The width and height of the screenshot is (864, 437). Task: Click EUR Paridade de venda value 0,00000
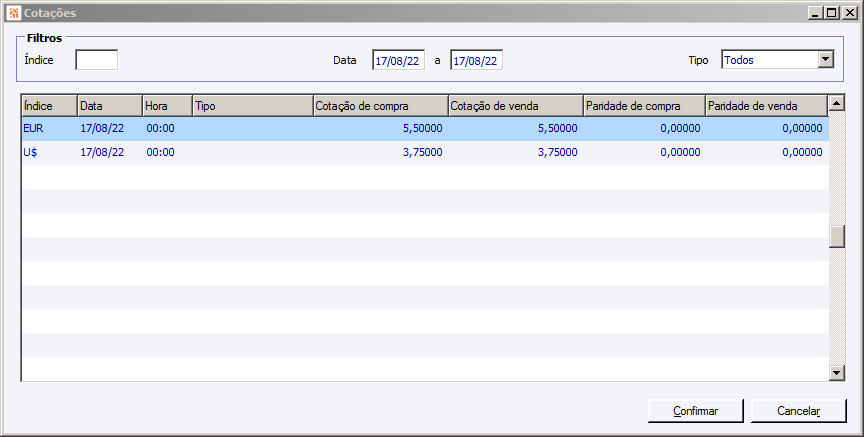(802, 128)
